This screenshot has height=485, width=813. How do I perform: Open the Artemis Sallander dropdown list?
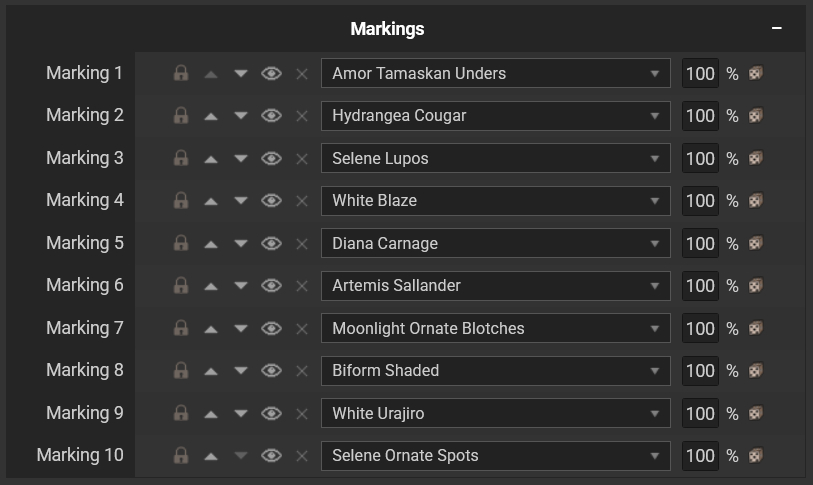point(495,286)
